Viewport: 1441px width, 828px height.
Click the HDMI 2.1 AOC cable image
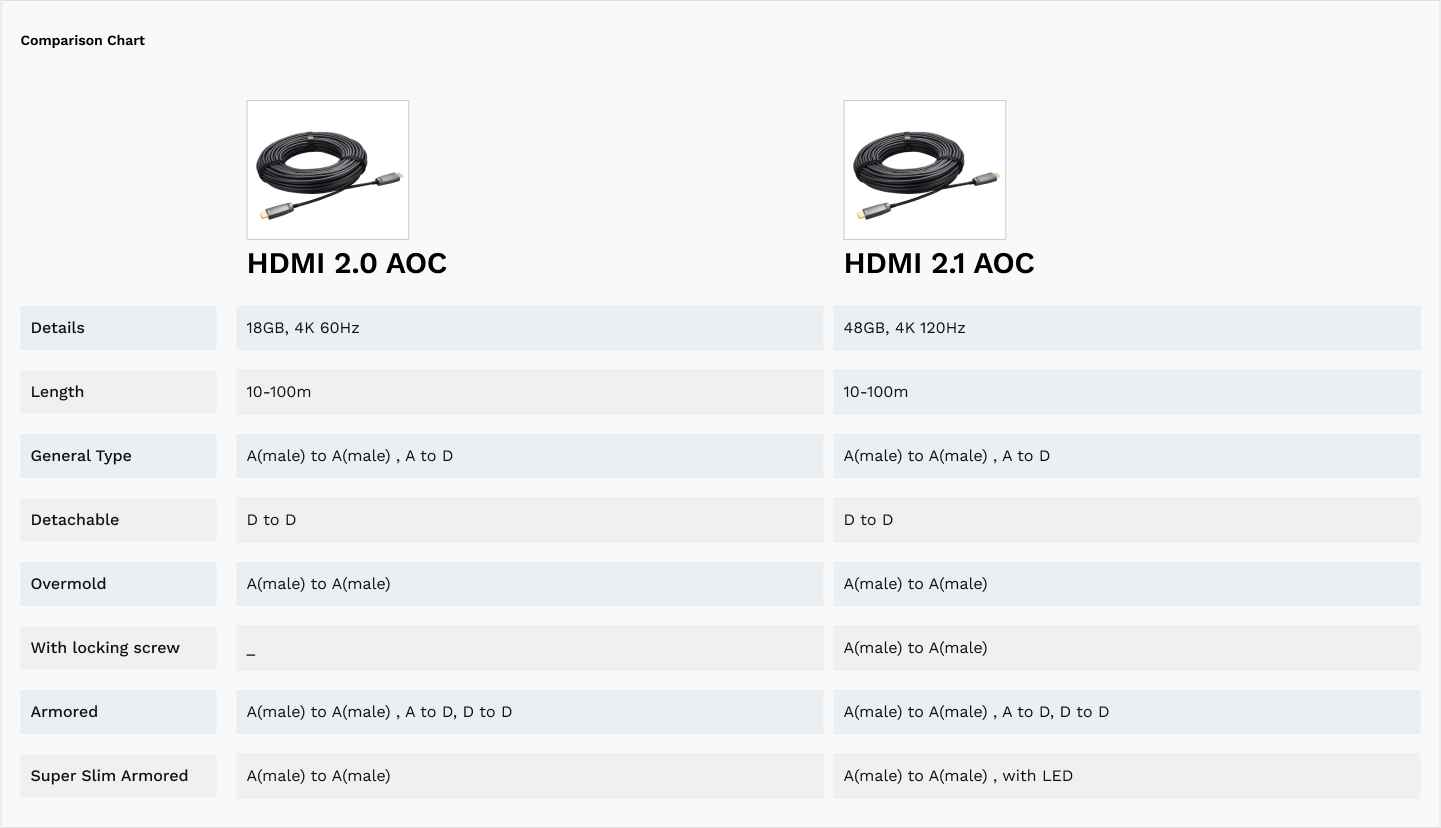[x=924, y=170]
